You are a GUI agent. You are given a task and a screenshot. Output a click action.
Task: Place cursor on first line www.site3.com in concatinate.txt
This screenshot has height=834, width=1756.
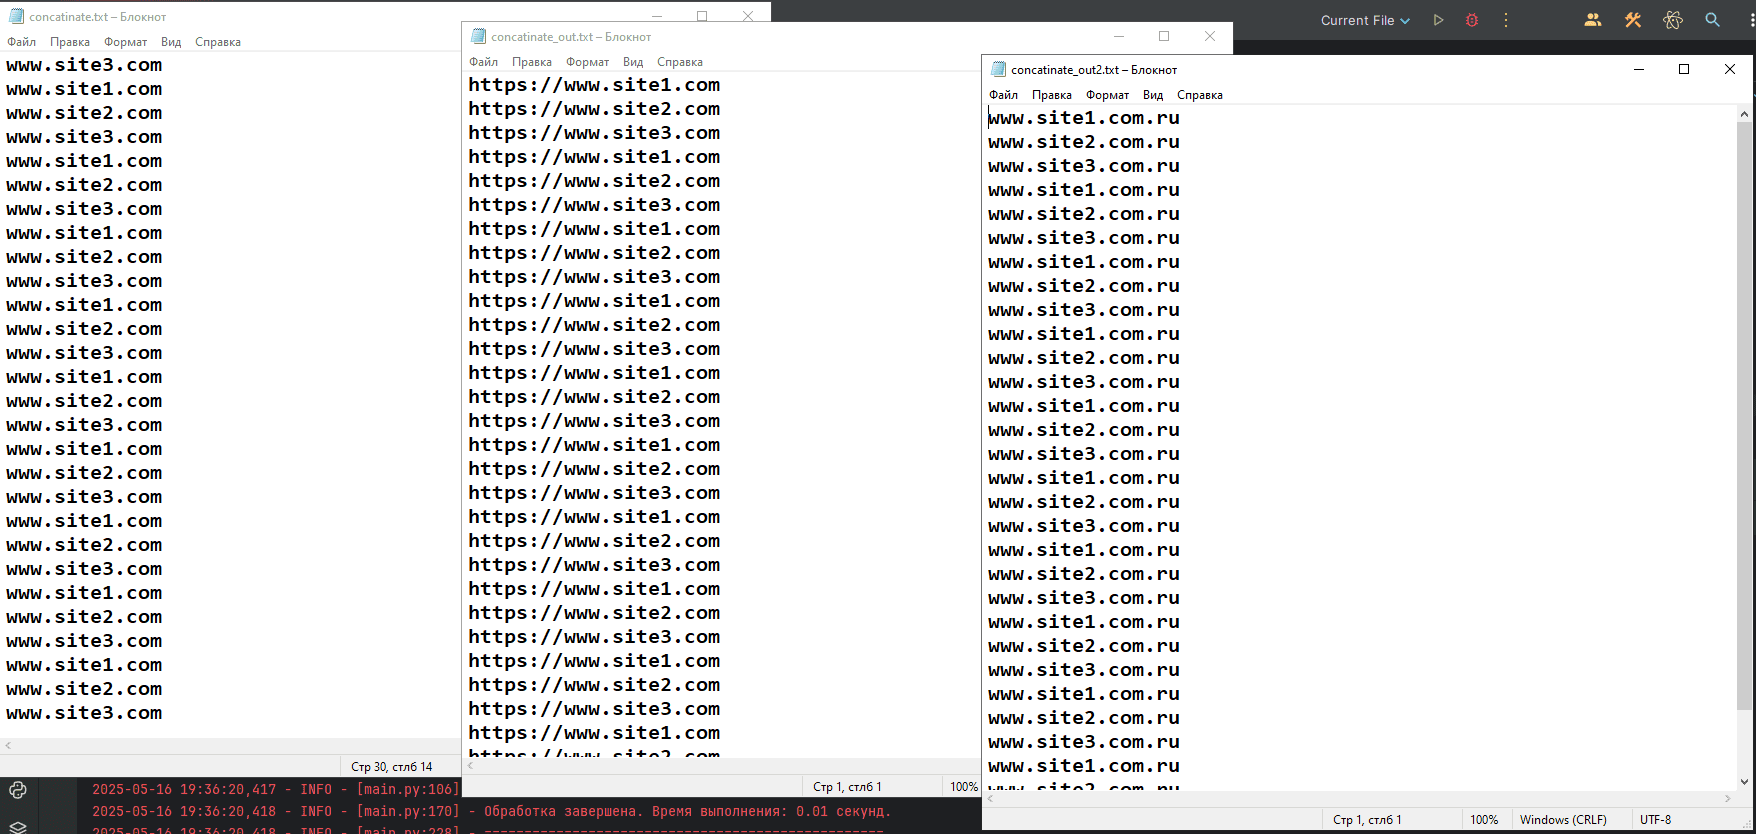[x=84, y=65]
